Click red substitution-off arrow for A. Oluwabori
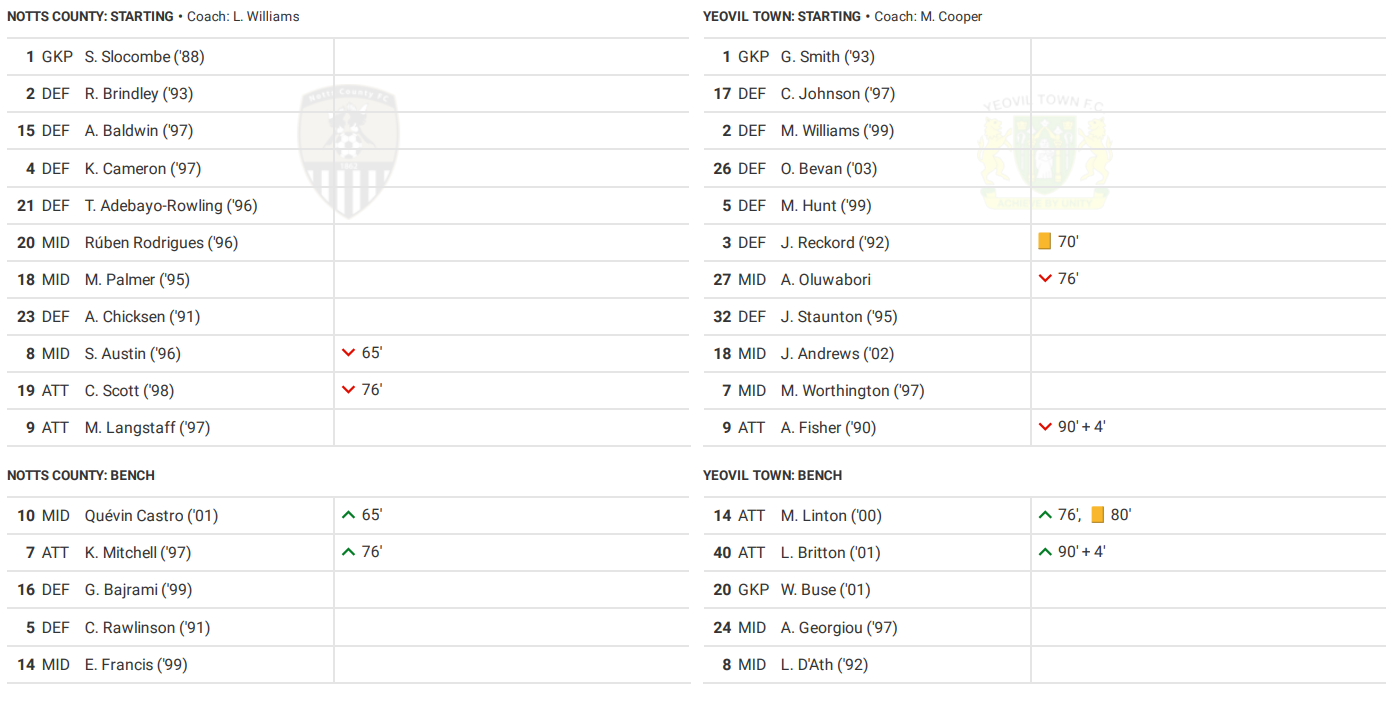Viewport: 1400px width, 701px height. [1045, 279]
